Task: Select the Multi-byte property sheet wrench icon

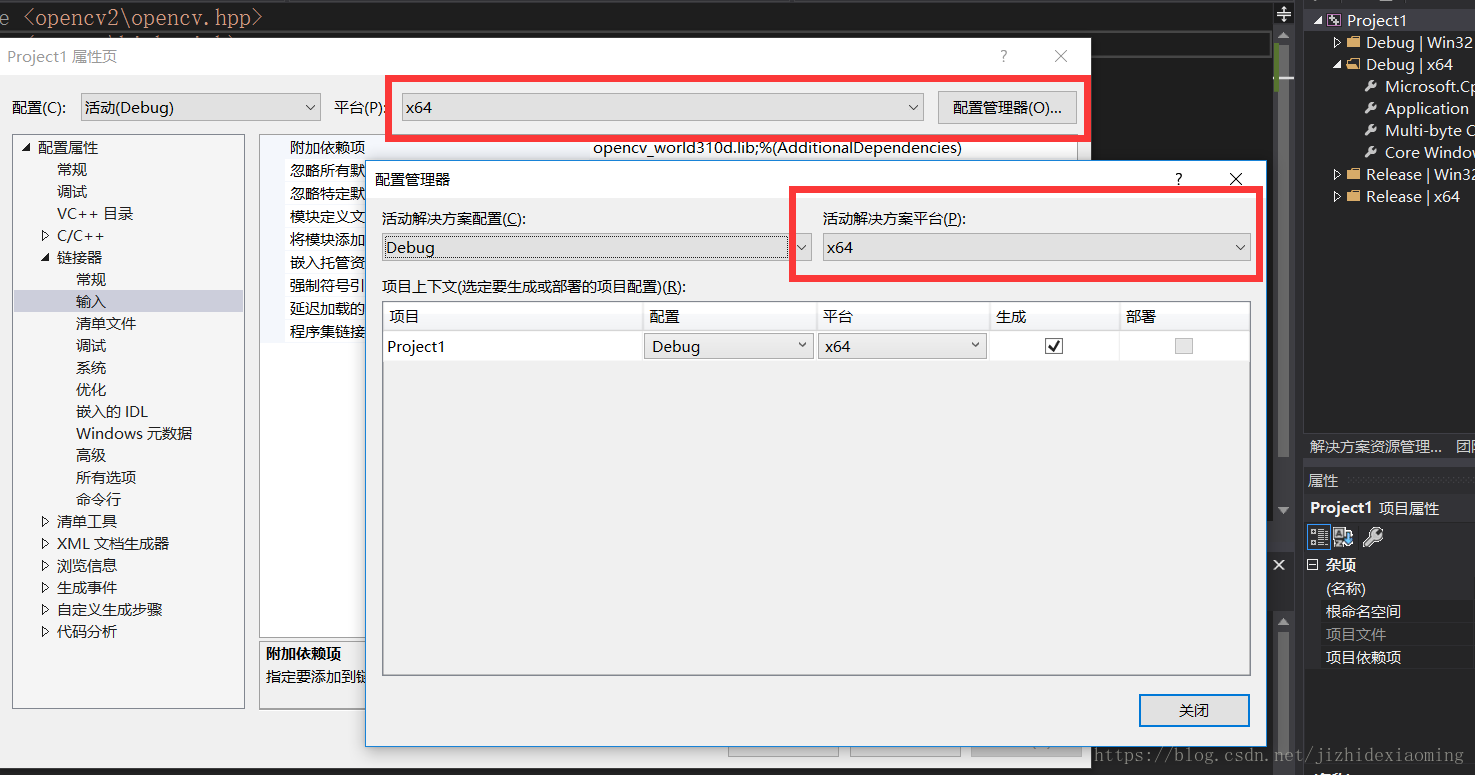Action: tap(1371, 130)
